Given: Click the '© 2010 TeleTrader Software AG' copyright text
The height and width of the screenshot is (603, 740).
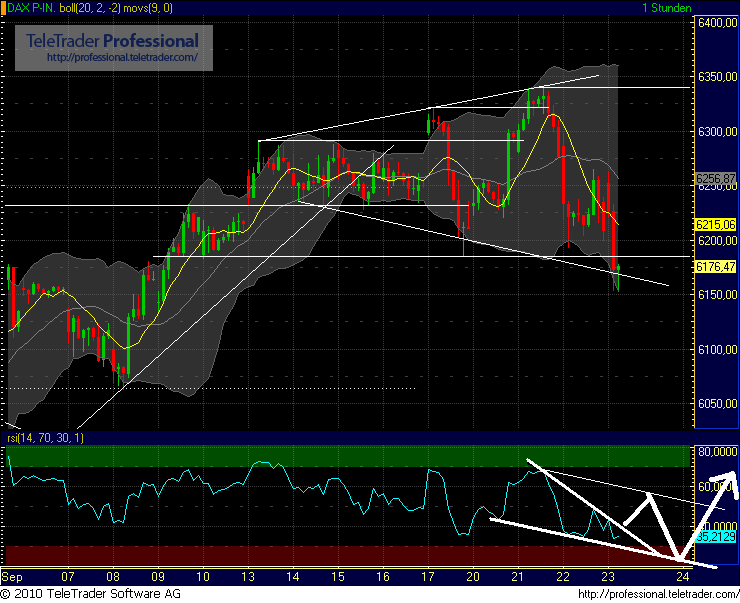Looking at the screenshot, I should pyautogui.click(x=91, y=594).
